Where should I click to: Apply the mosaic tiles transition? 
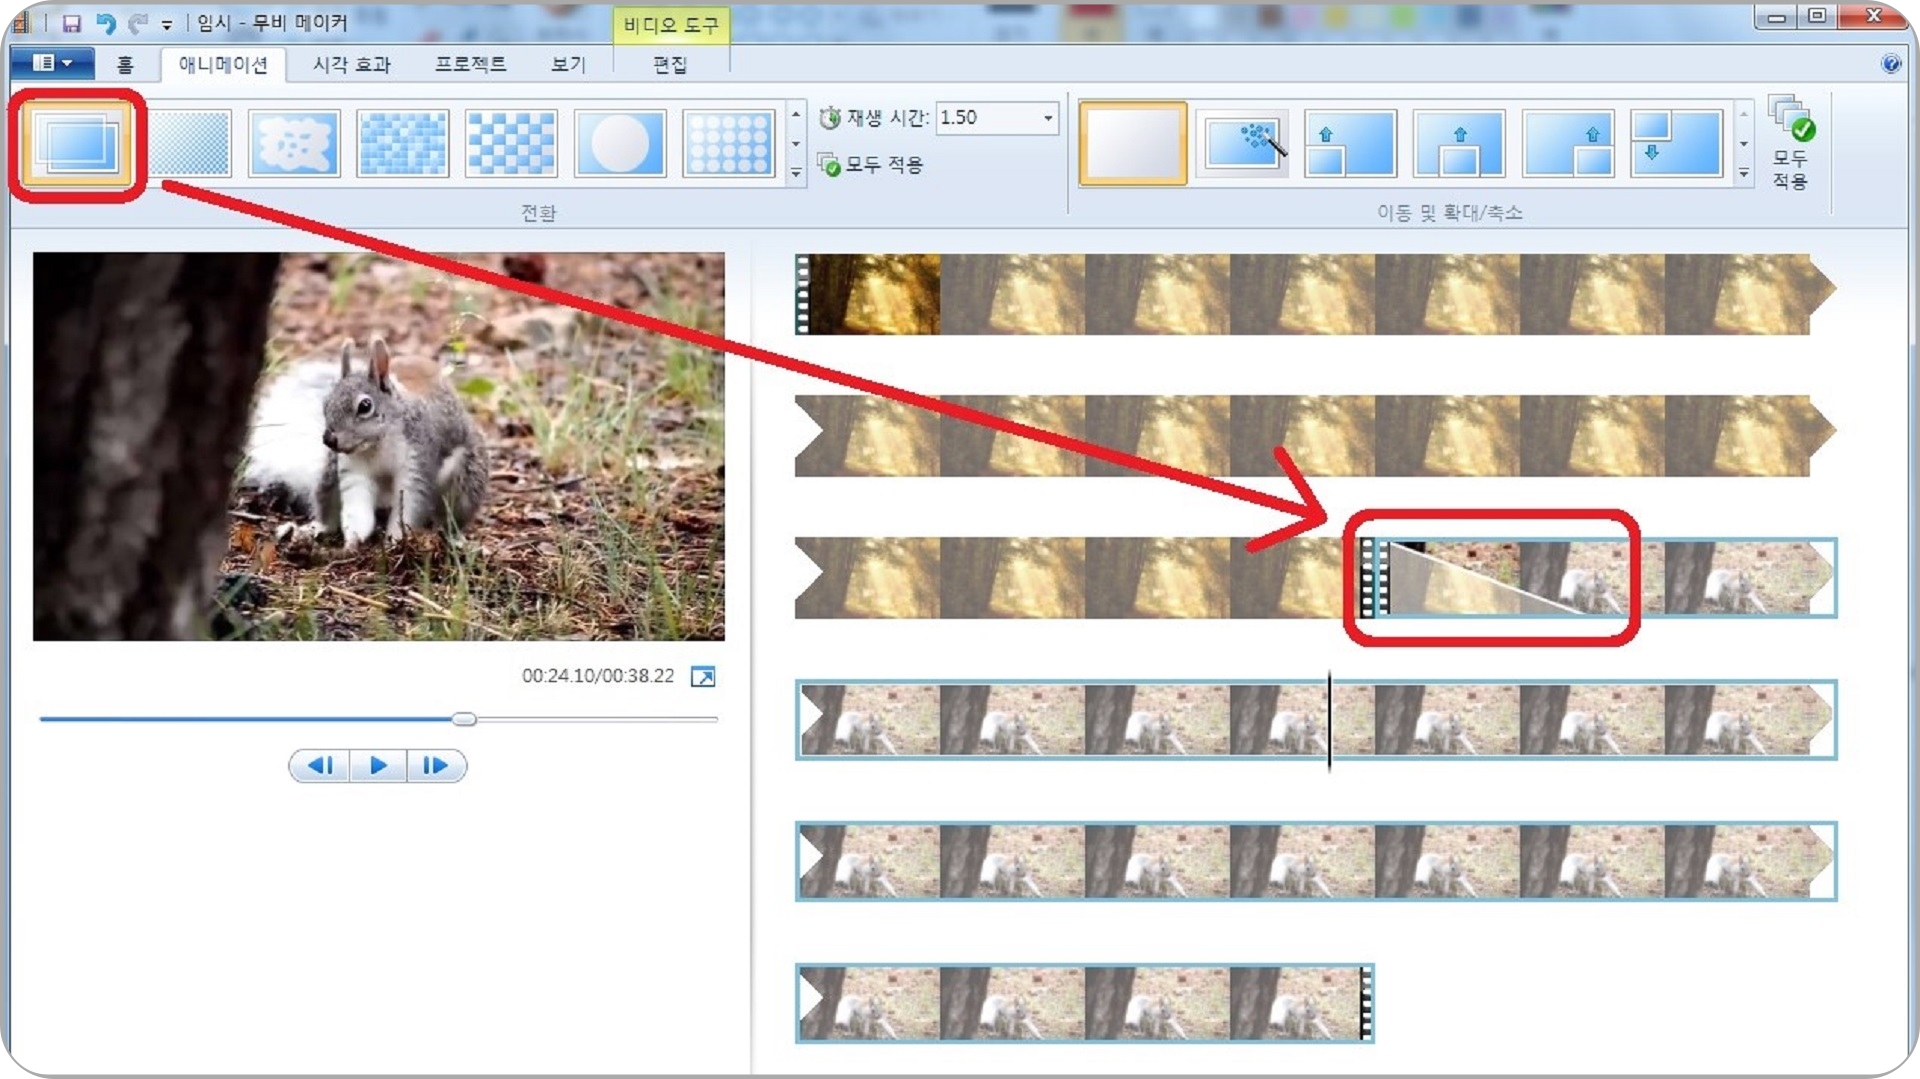coord(403,144)
